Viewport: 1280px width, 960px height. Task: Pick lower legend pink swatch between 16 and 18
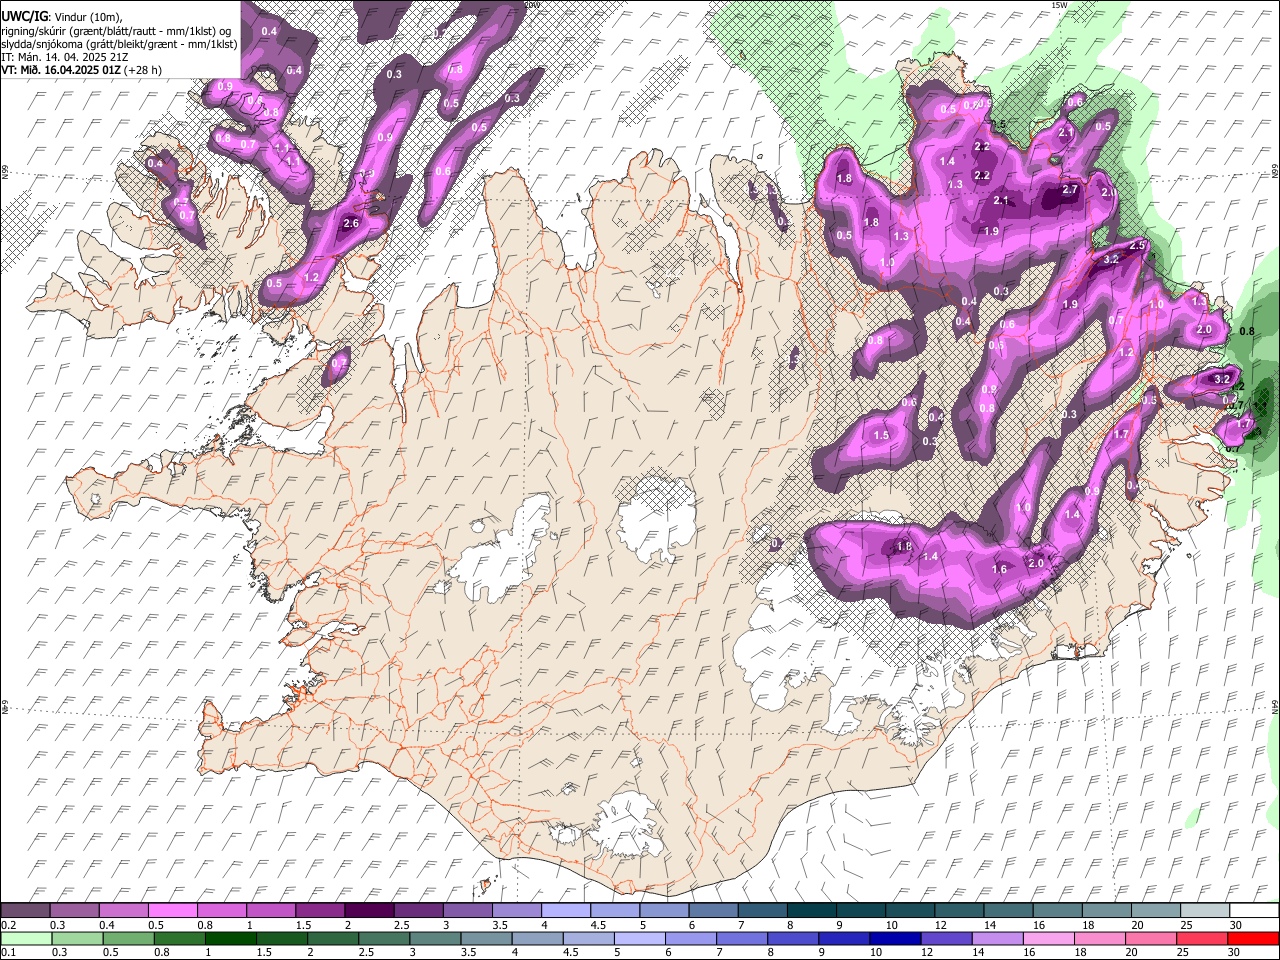1048,938
